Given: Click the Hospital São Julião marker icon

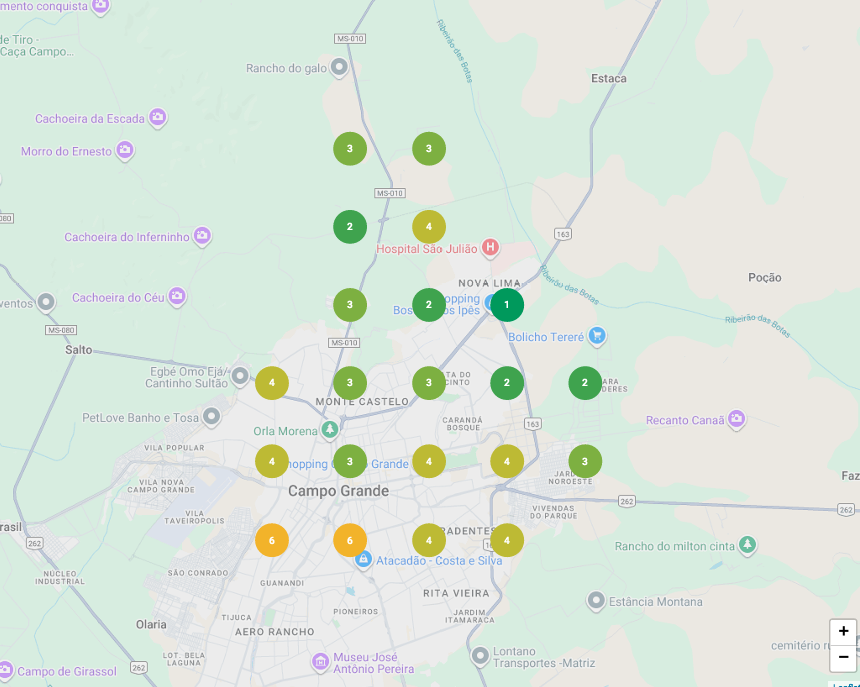Looking at the screenshot, I should [x=490, y=246].
